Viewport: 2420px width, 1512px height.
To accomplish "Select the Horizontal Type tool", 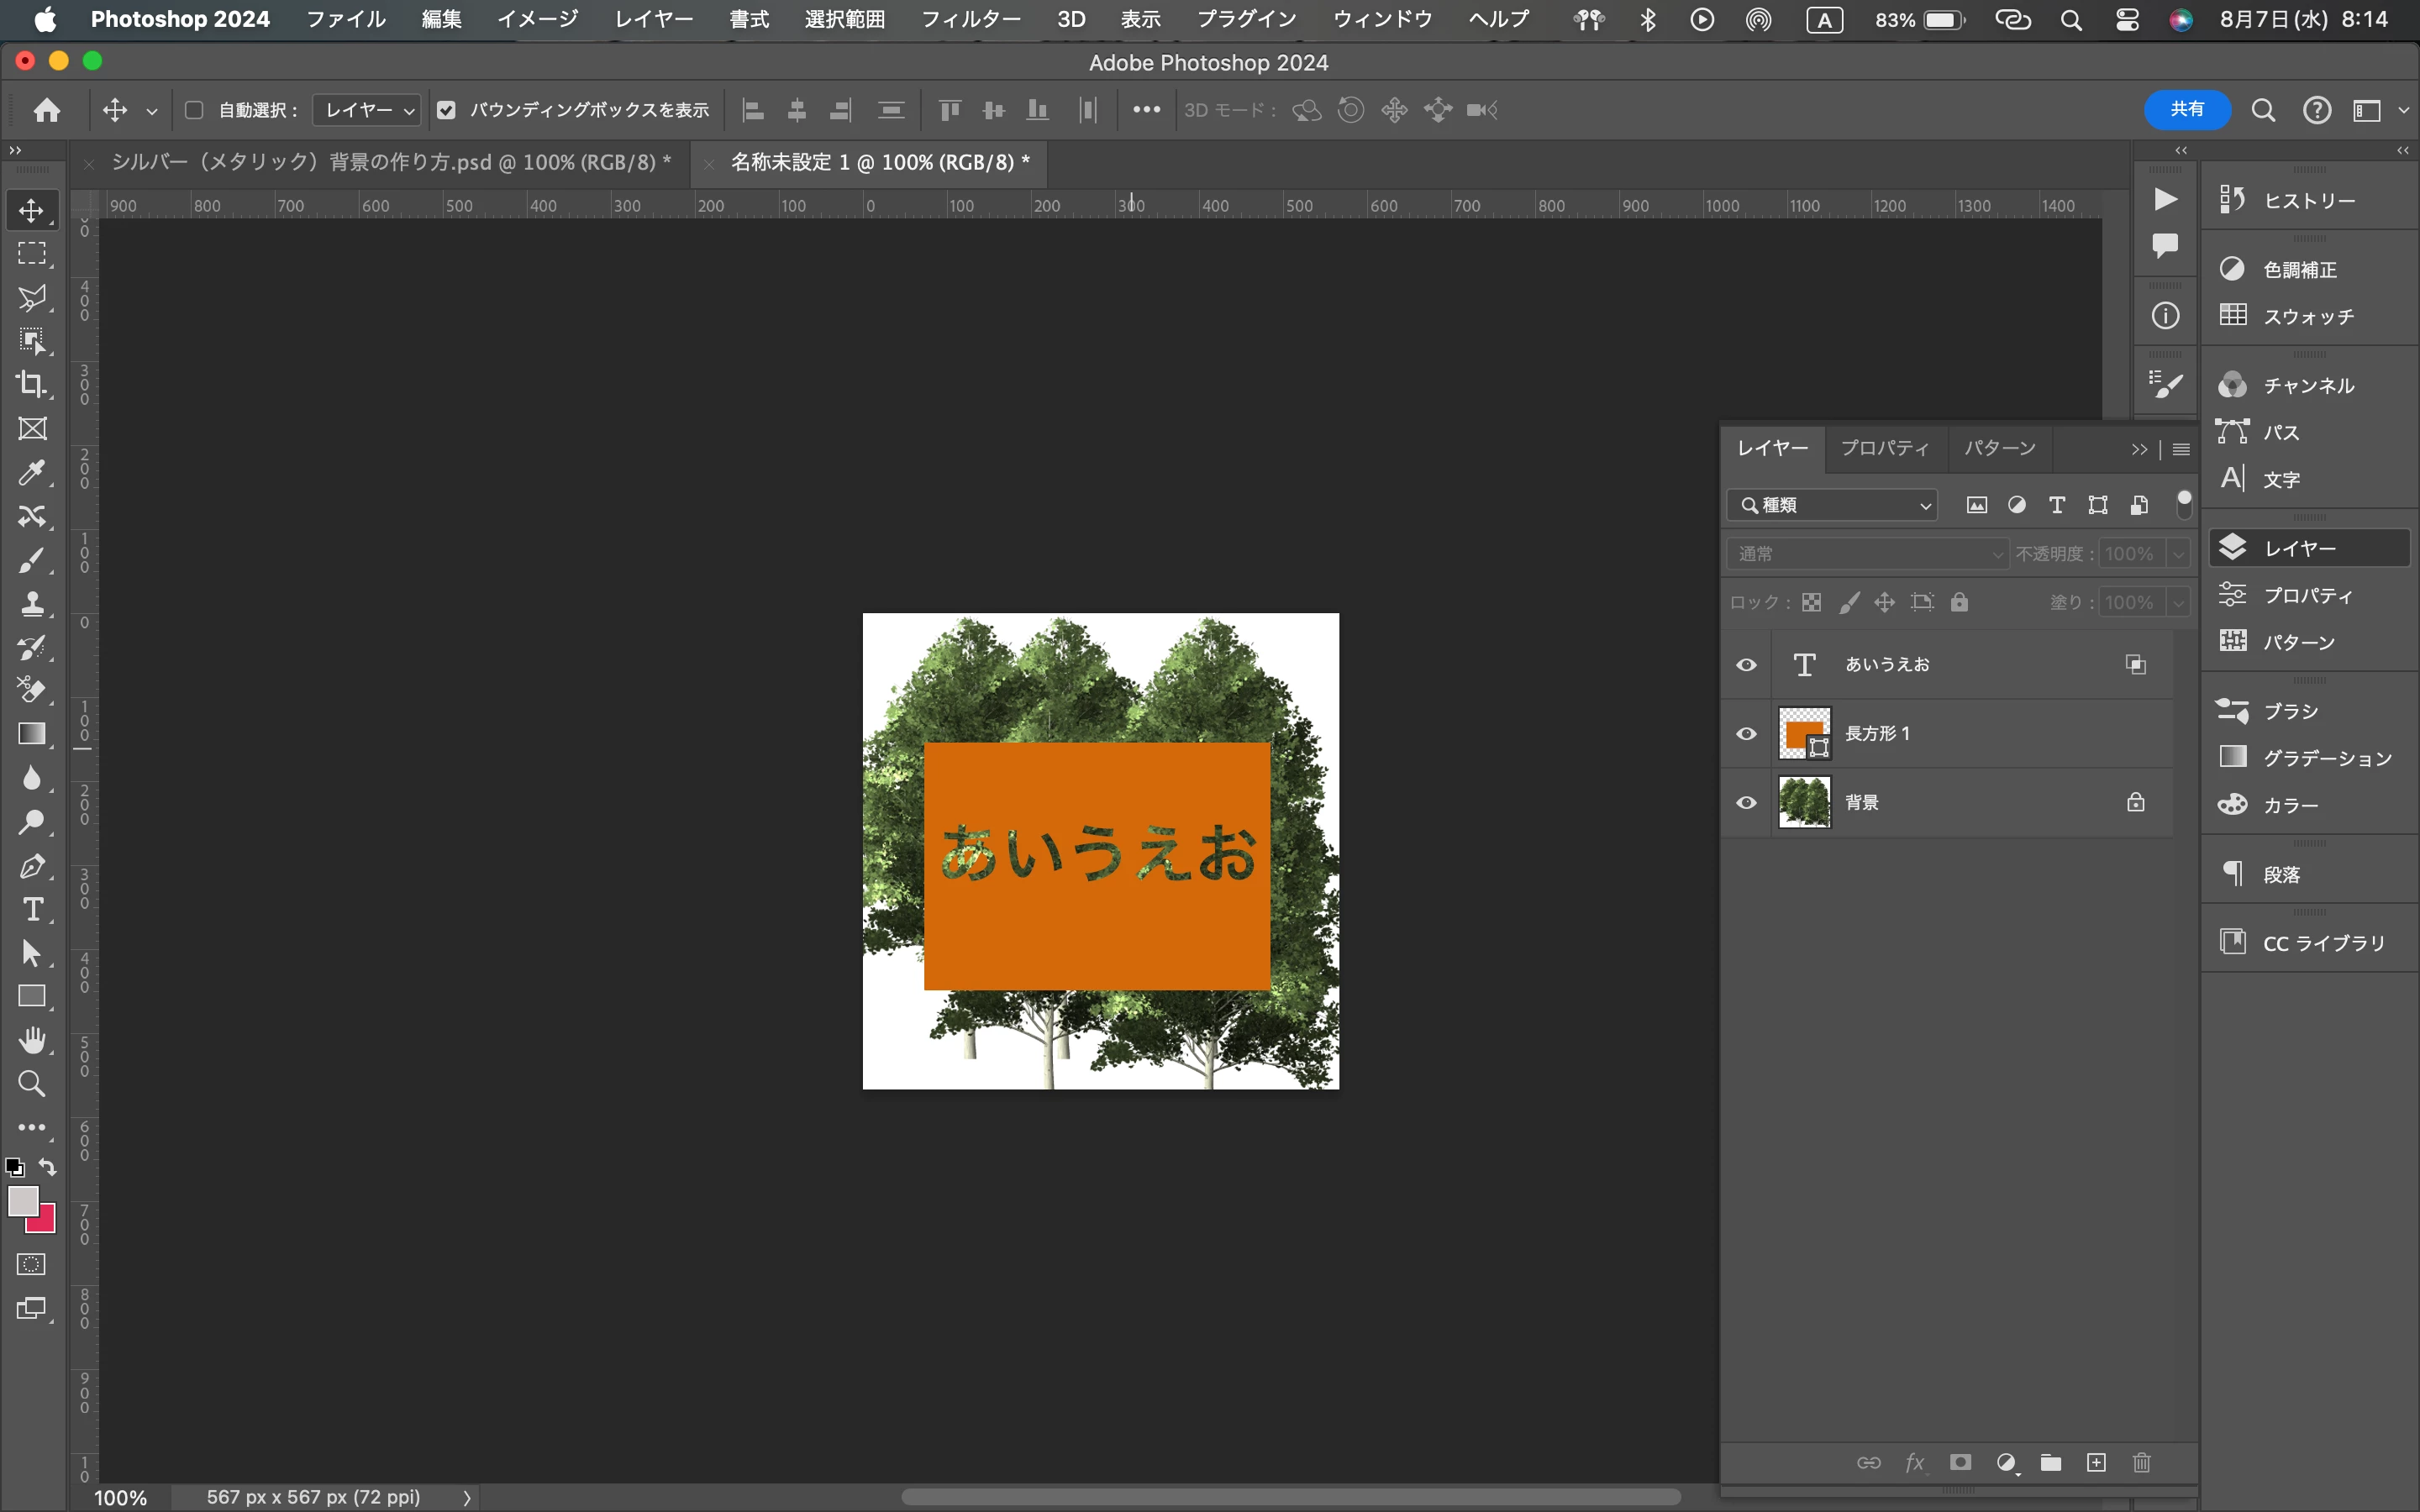I will 32,910.
